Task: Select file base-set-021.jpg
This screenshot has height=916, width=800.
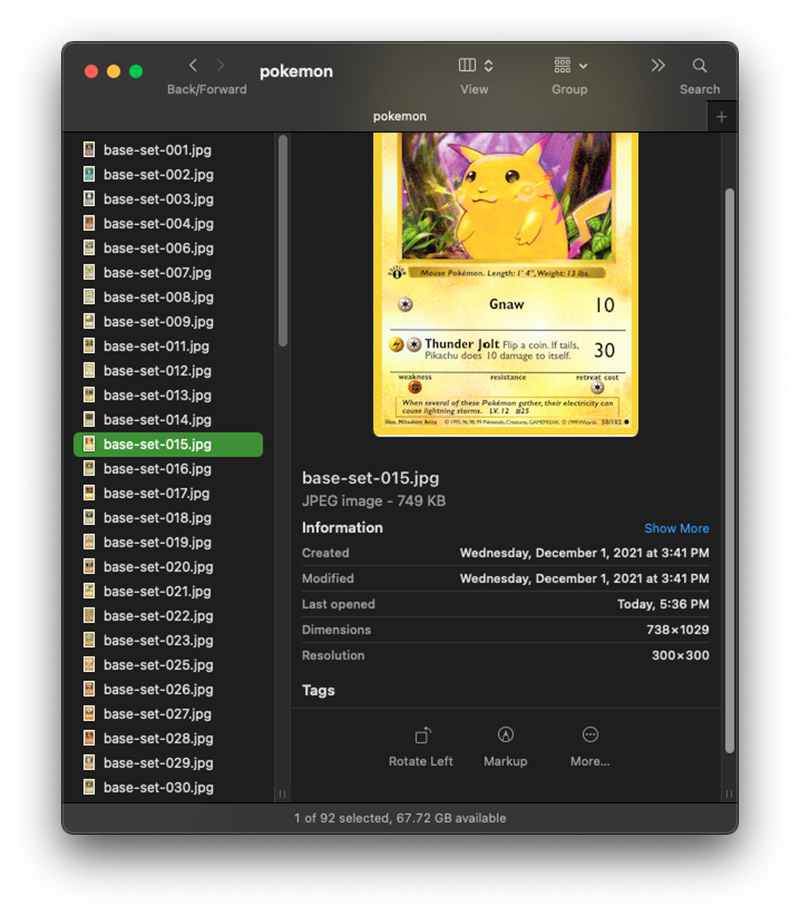Action: click(x=168, y=592)
